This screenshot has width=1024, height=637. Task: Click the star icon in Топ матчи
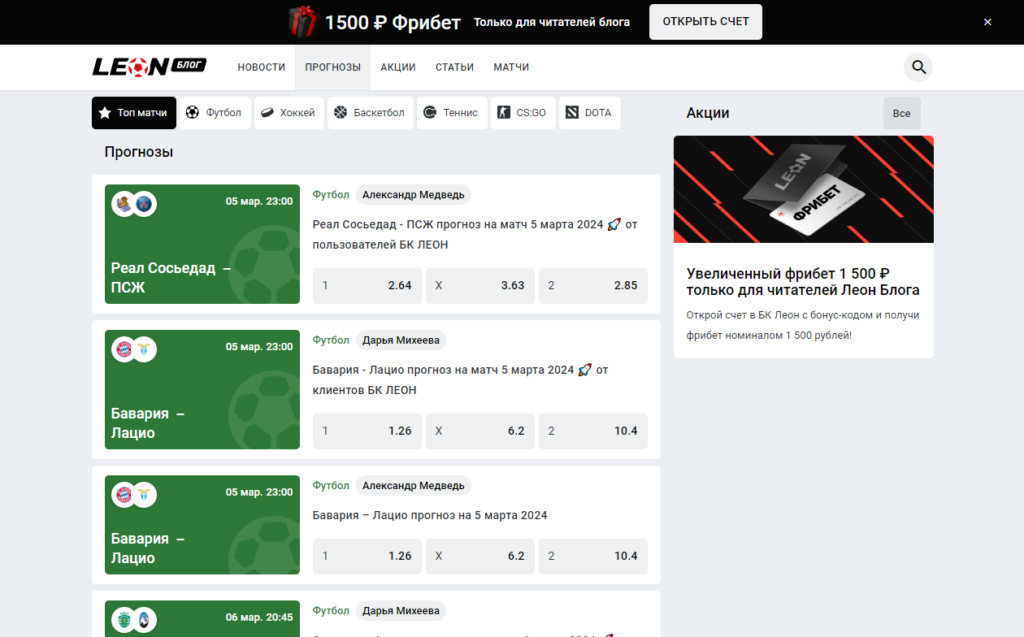[x=104, y=112]
